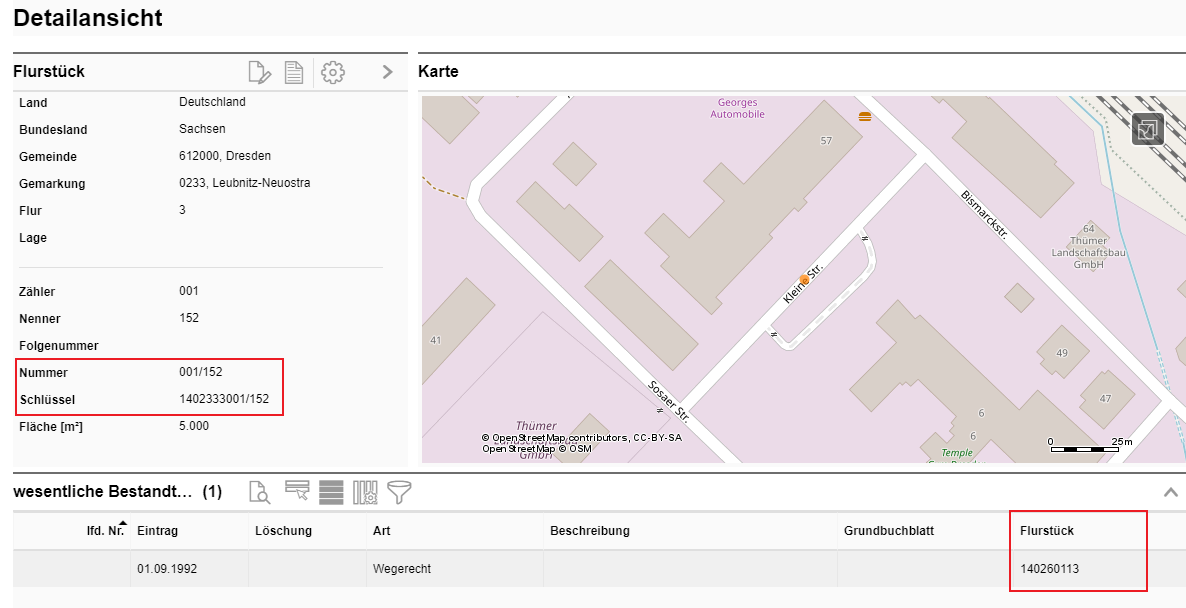
Task: Open the map in enlarged view
Action: click(1148, 130)
